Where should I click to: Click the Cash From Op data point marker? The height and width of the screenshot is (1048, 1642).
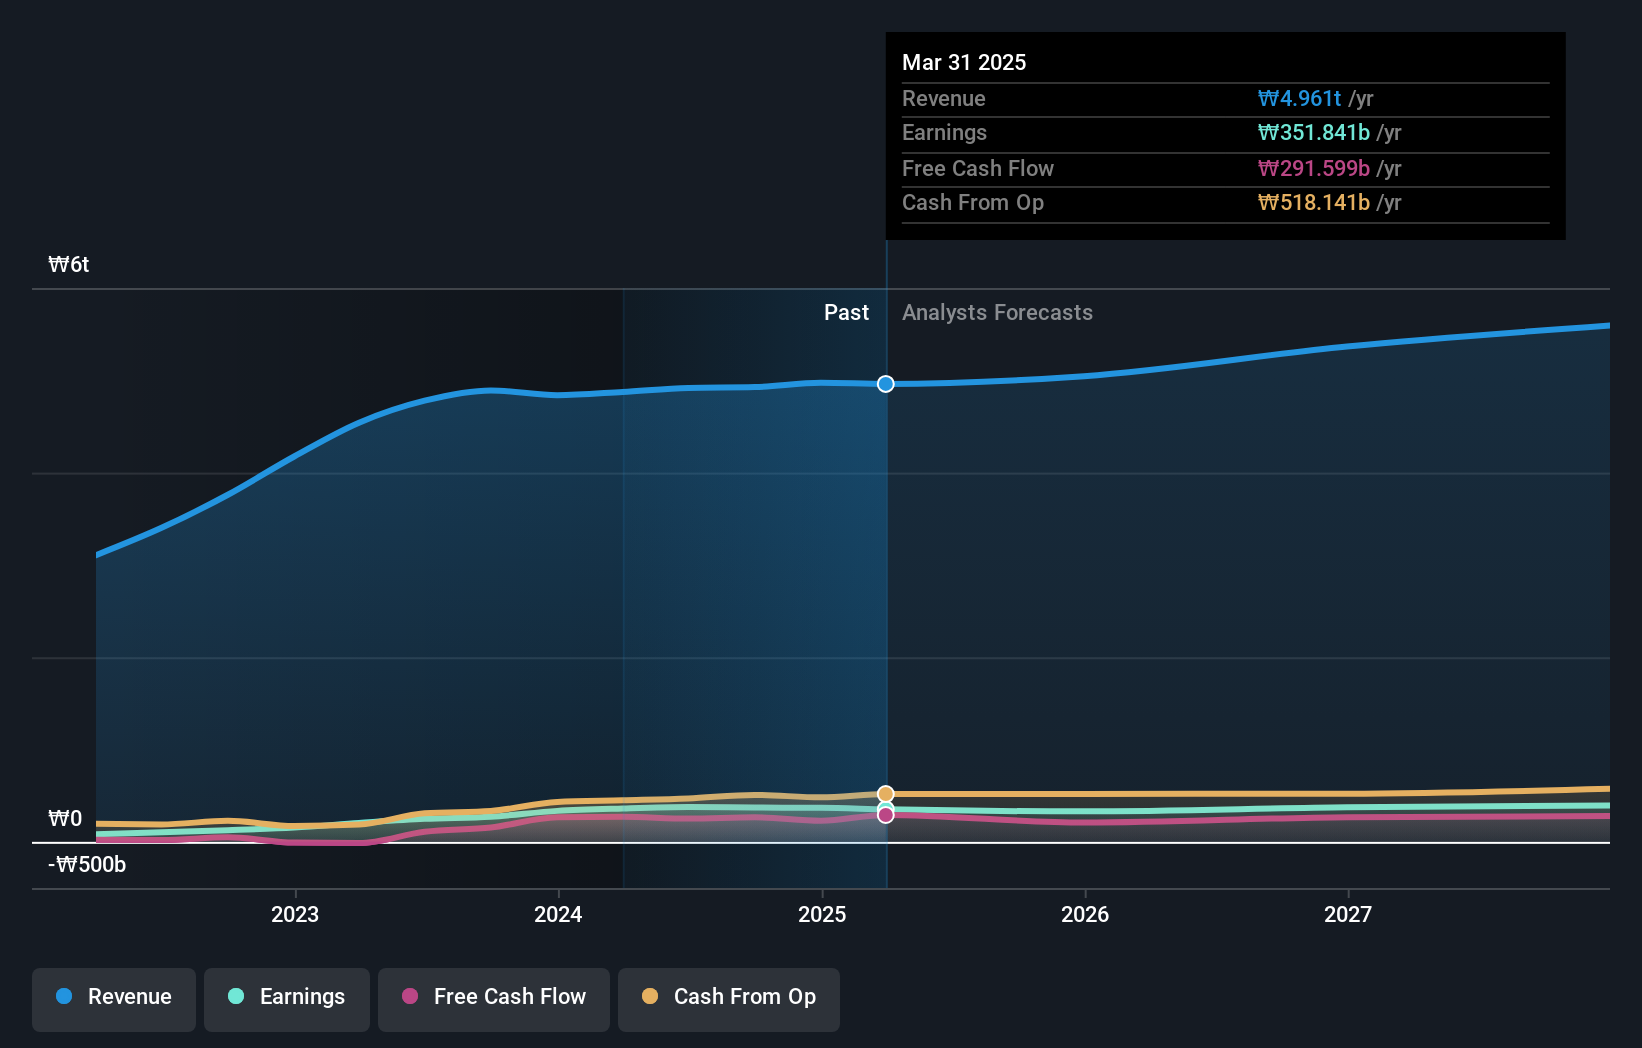(886, 794)
